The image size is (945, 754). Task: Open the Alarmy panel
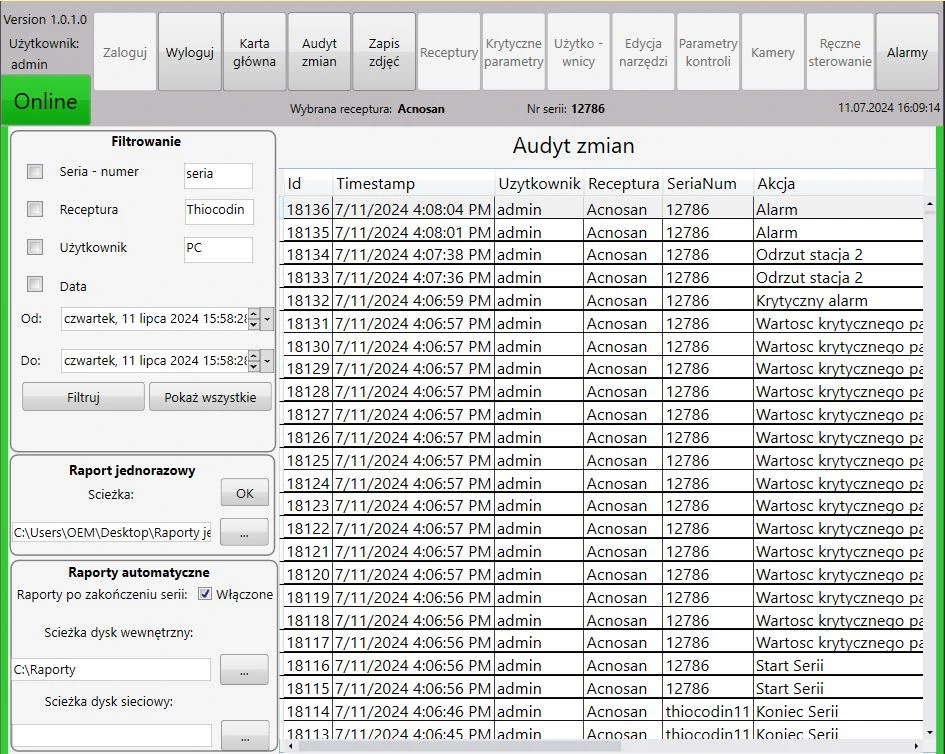click(x=907, y=52)
